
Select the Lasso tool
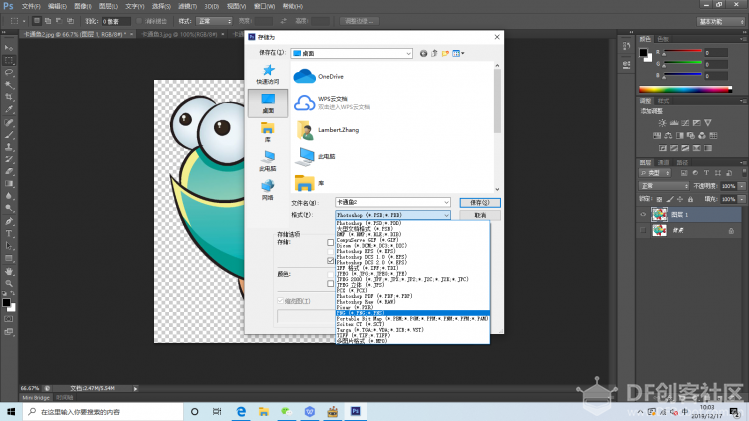point(9,73)
